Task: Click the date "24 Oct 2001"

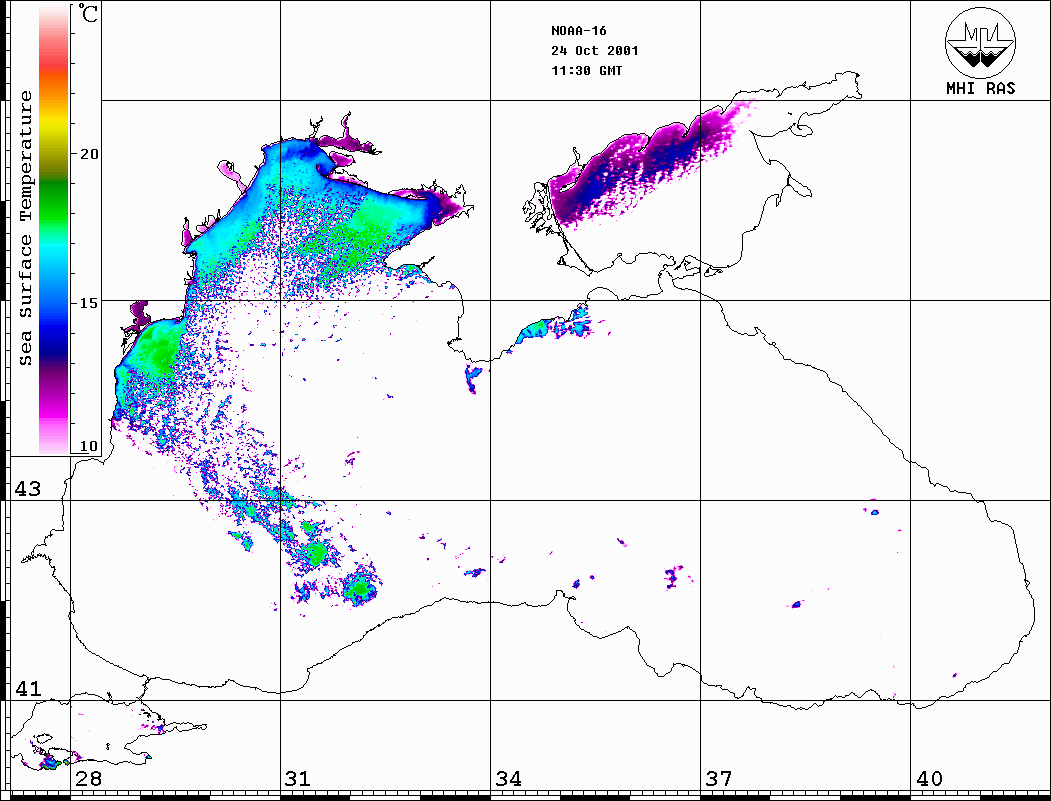Action: click(595, 51)
